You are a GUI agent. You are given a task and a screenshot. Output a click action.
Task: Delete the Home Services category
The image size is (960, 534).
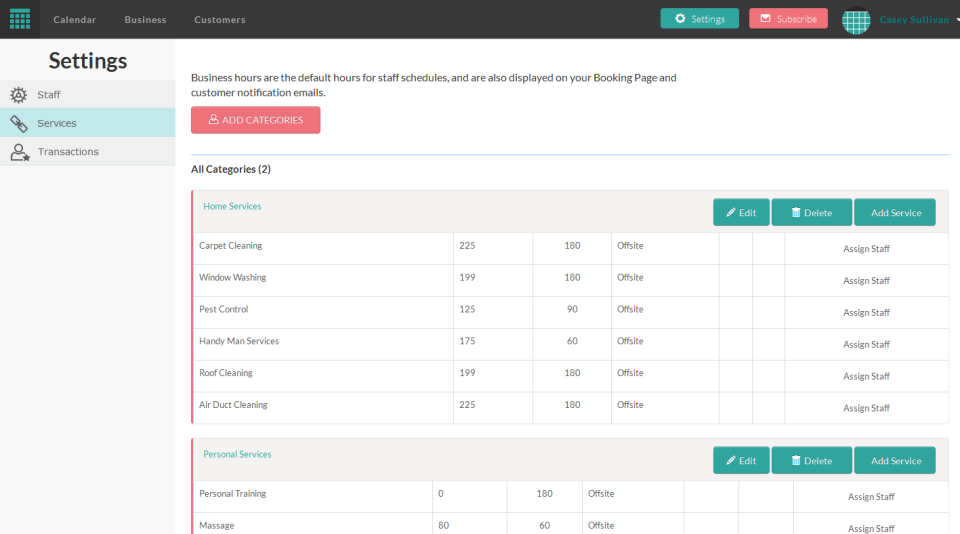811,213
